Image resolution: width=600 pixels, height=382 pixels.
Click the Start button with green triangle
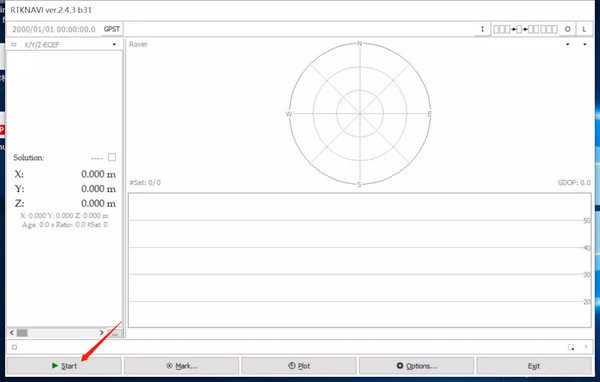(x=64, y=366)
